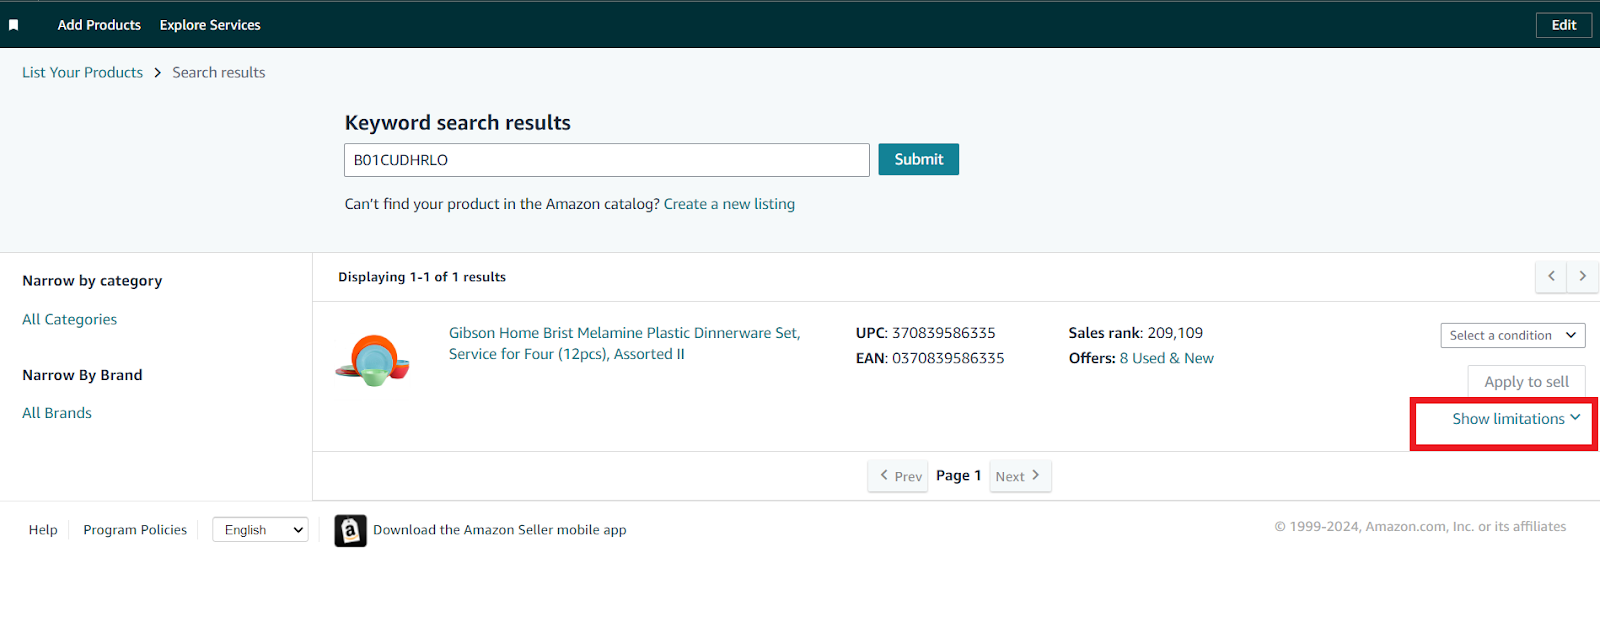The width and height of the screenshot is (1600, 617).
Task: Click the Amazon Seller app icon
Action: tap(350, 530)
